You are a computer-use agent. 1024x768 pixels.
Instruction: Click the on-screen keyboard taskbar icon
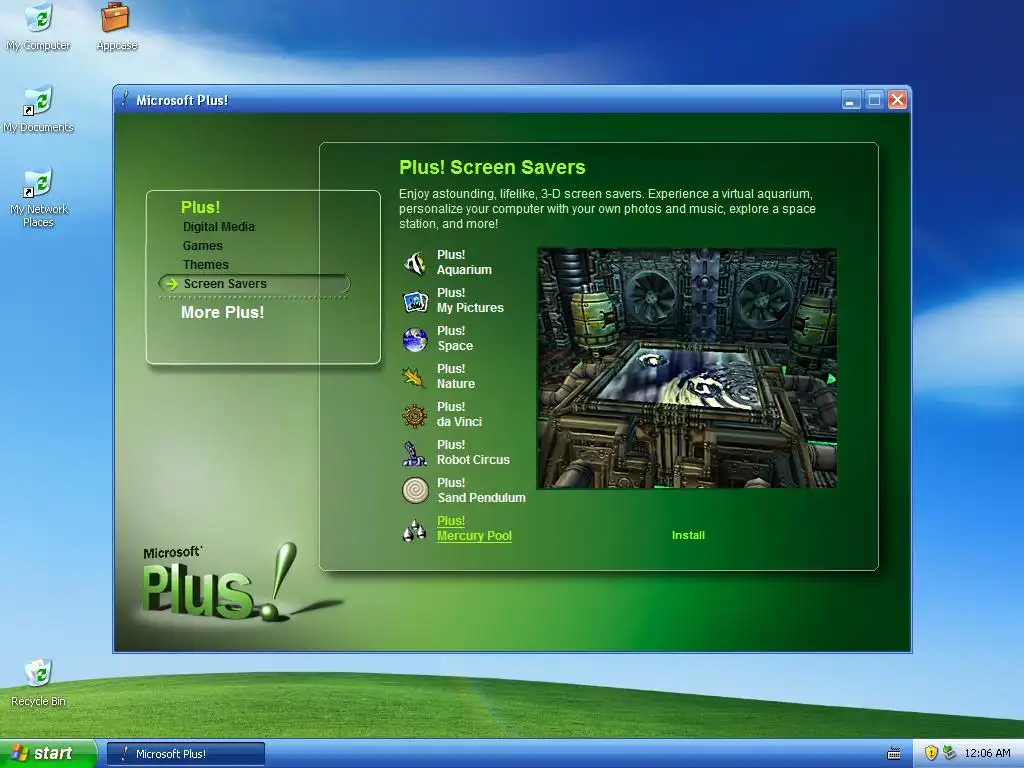pos(894,754)
